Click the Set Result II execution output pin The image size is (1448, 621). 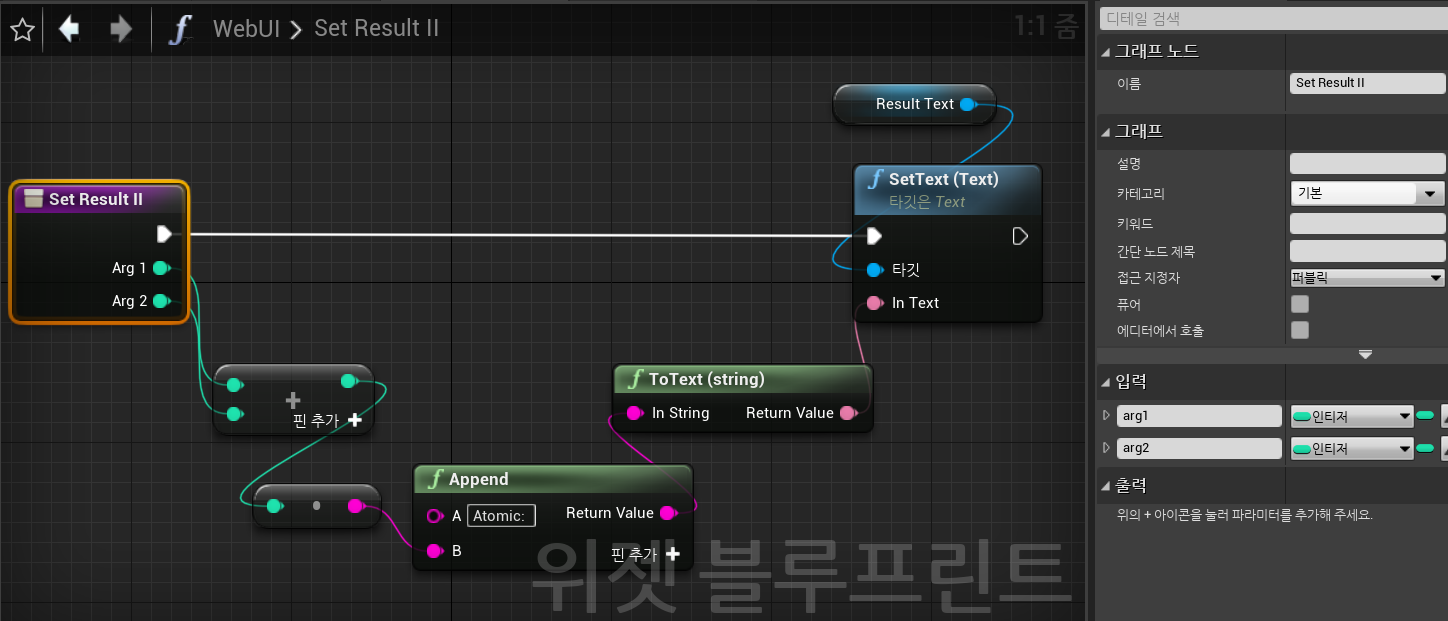point(165,234)
